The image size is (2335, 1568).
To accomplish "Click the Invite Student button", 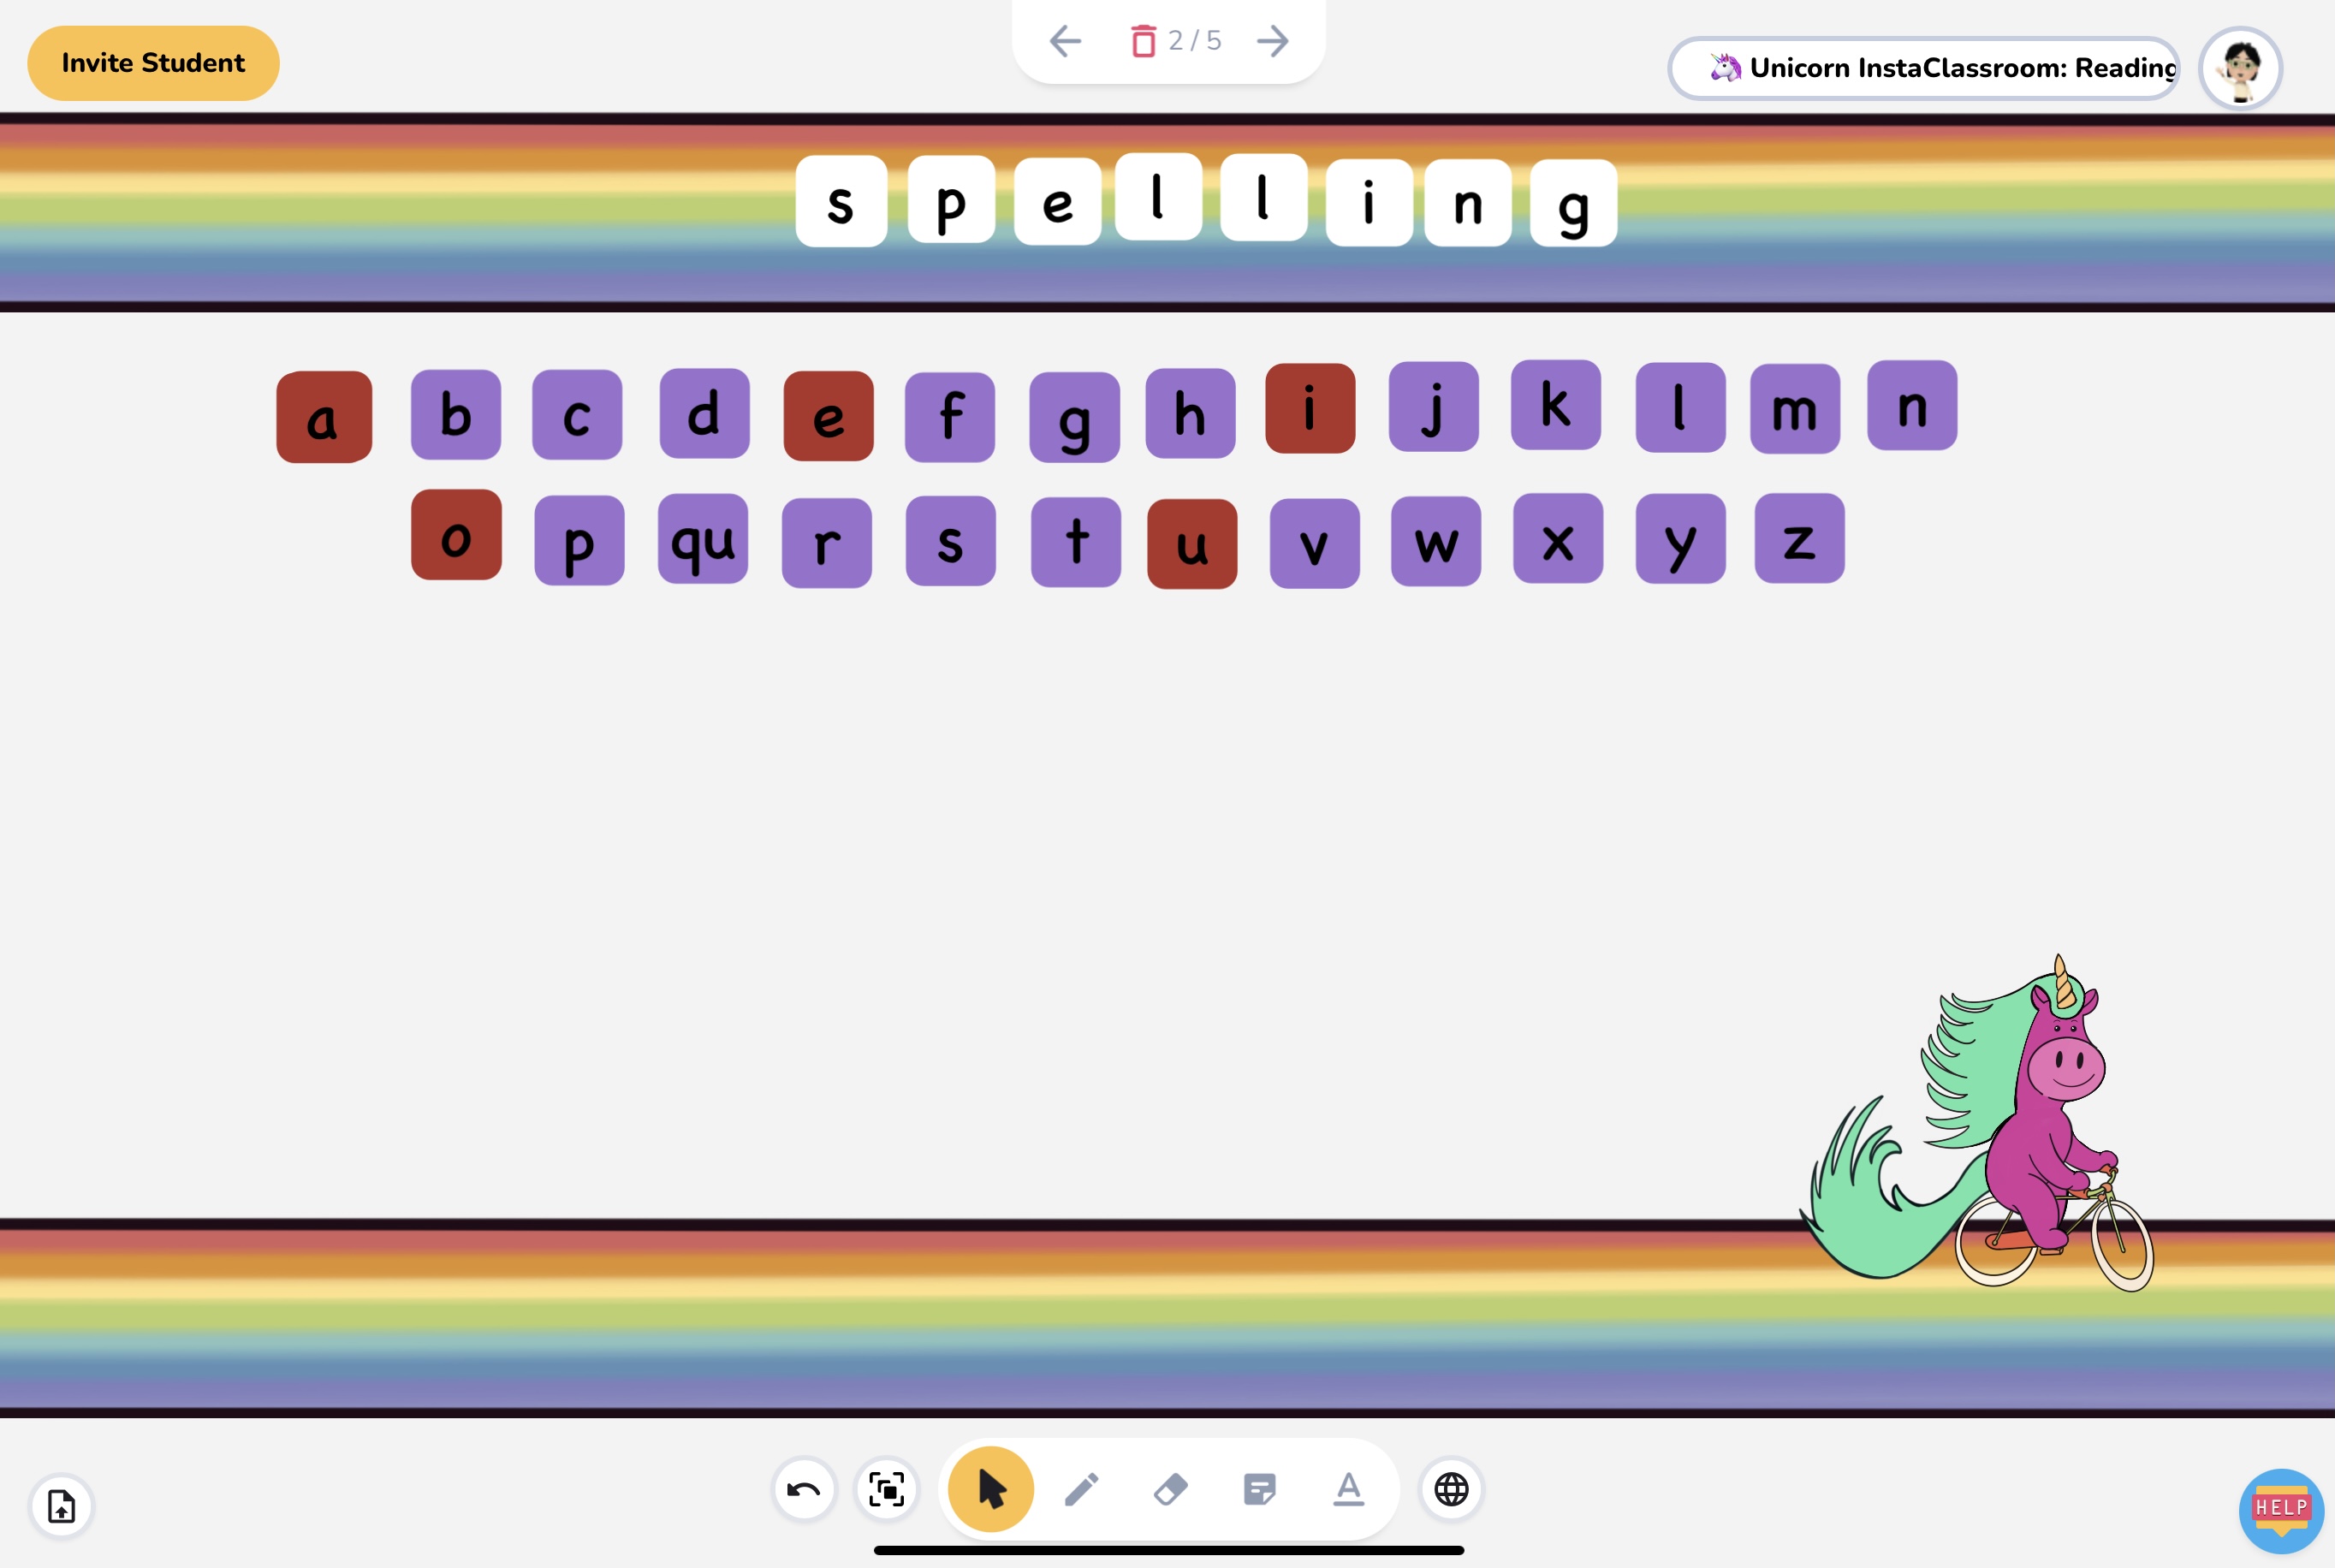I will [152, 62].
